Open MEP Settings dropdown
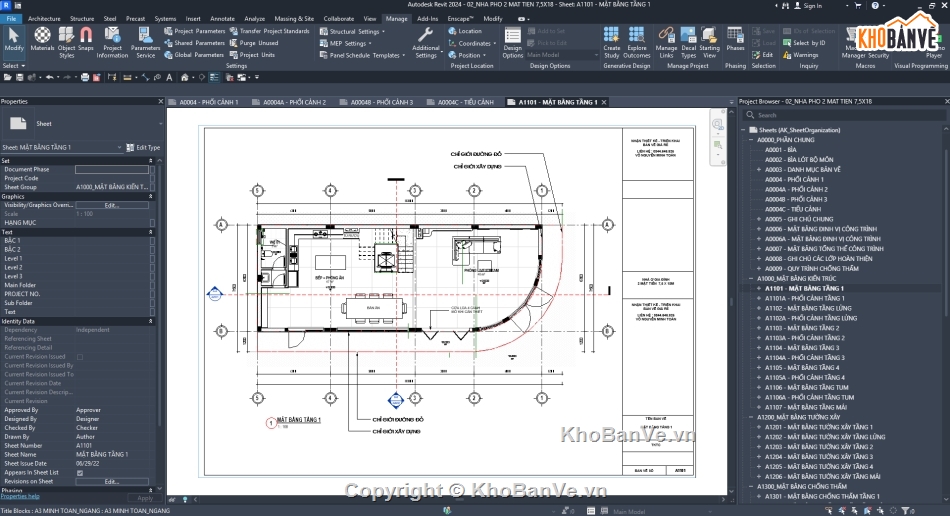This screenshot has height=516, width=950. click(x=345, y=44)
